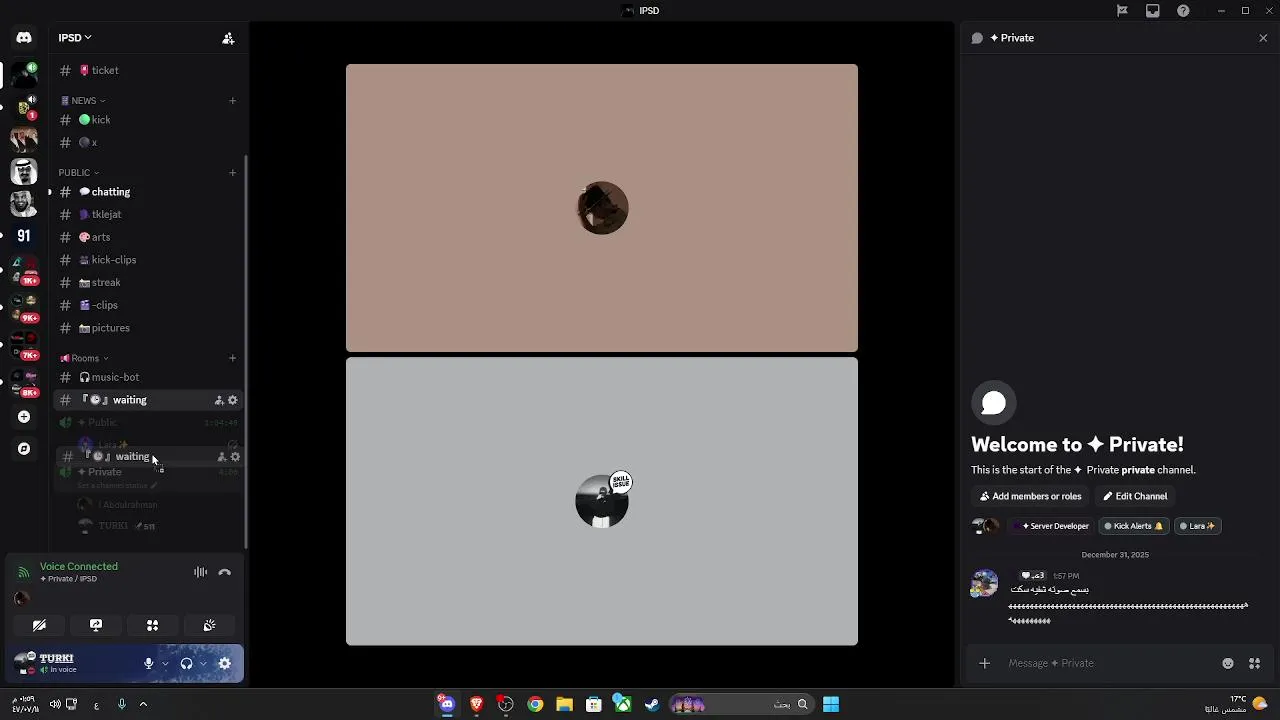
Task: Disconnect from voice with hang-up icon
Action: coord(225,572)
